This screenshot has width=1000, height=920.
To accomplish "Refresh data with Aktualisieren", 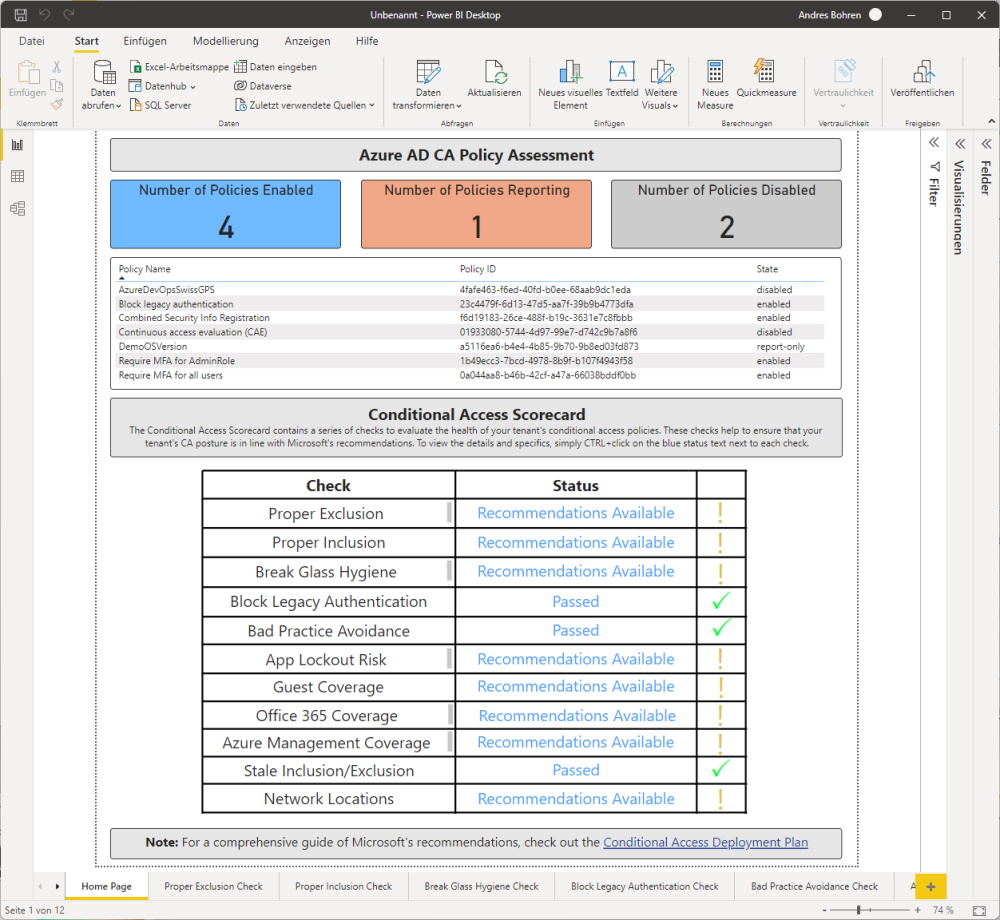I will point(494,80).
